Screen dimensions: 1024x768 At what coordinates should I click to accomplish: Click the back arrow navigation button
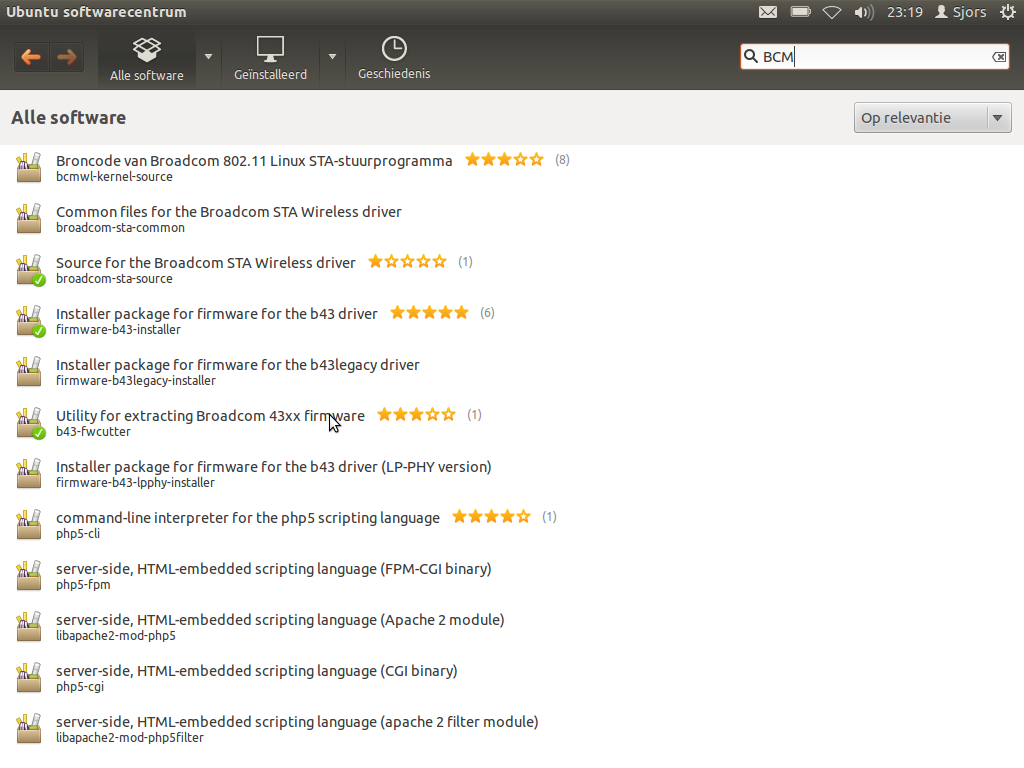click(31, 57)
